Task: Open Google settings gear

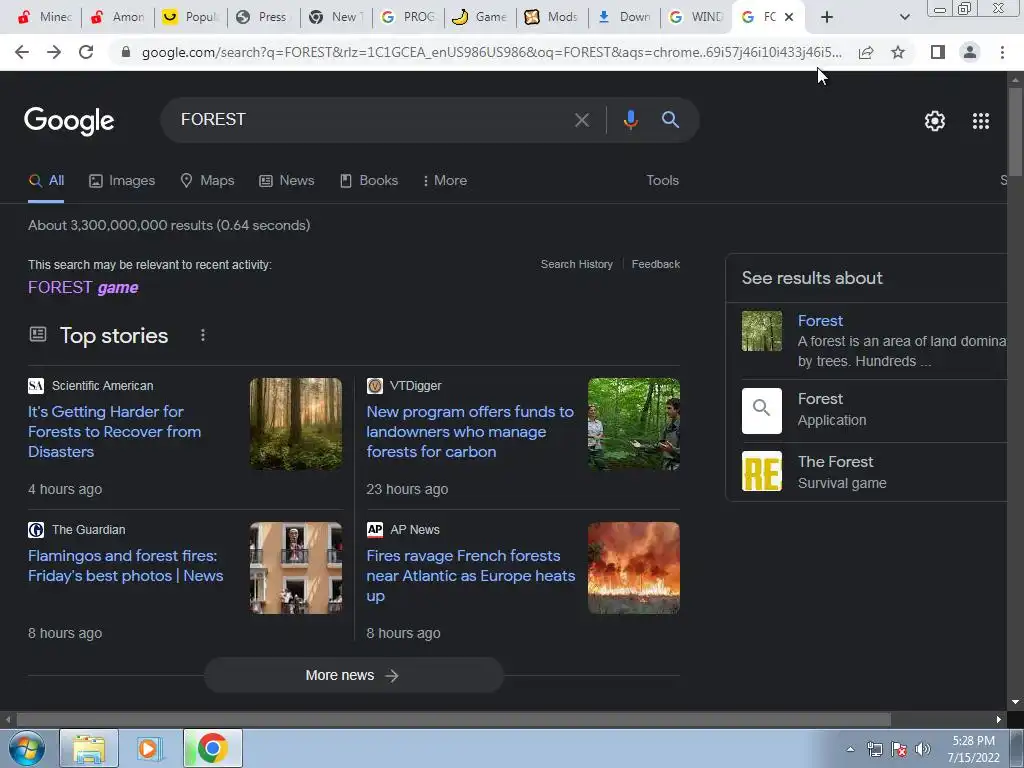Action: (935, 121)
